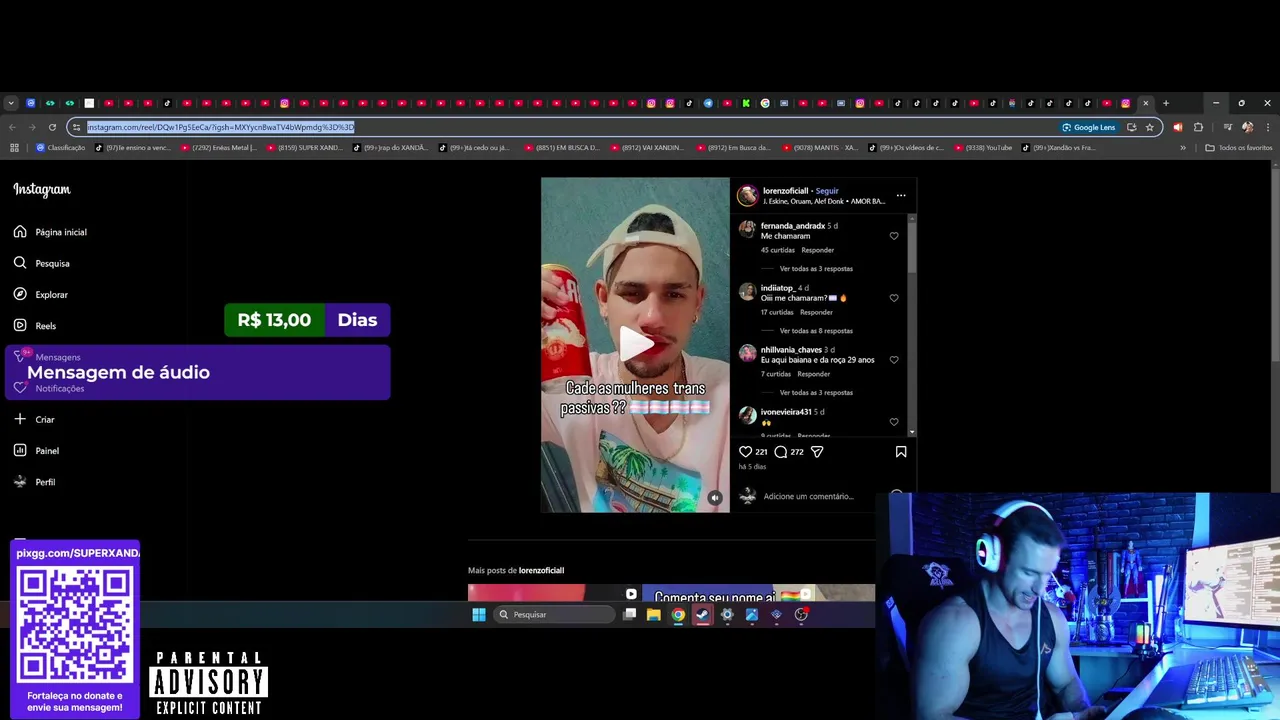This screenshot has width=1280, height=720.
Task: Click the Instagram logo
Action: point(42,189)
